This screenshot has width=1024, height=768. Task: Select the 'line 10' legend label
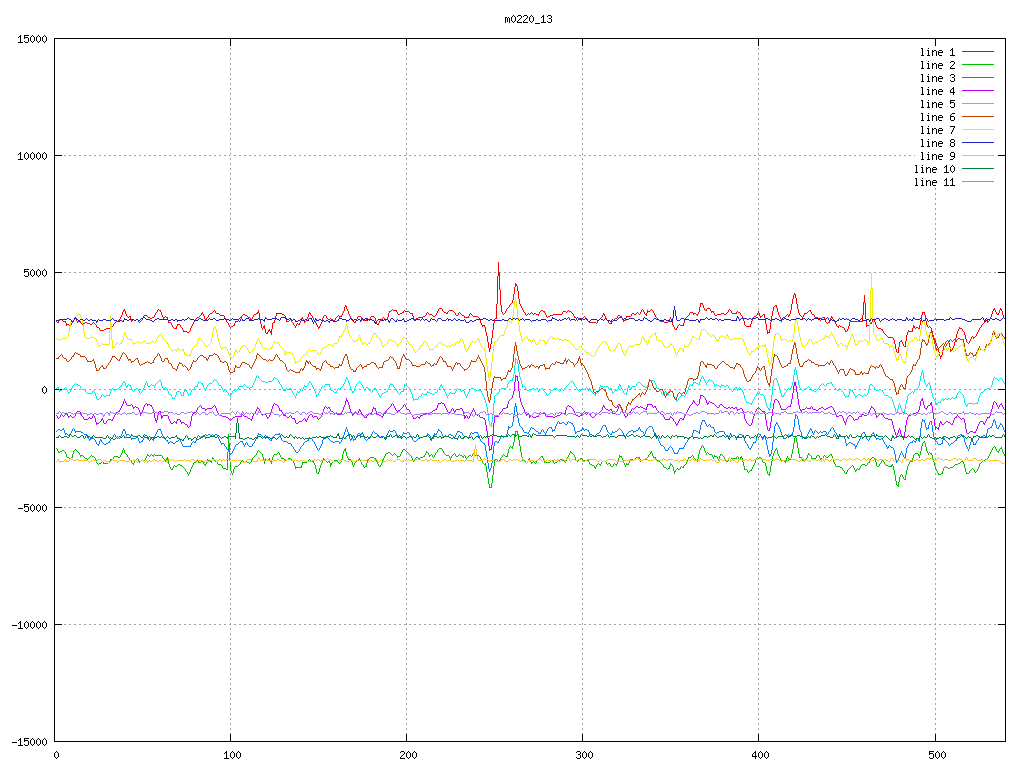[x=935, y=169]
